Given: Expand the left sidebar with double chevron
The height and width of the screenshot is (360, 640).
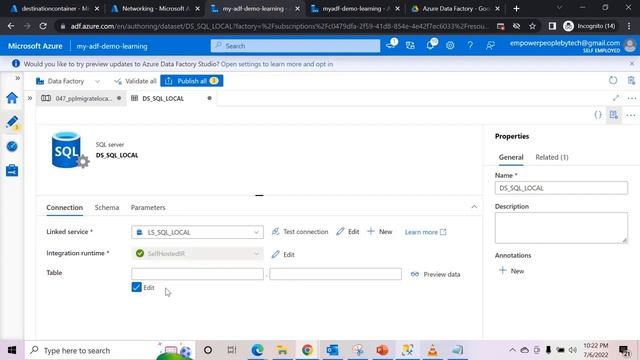Looking at the screenshot, I should click(17, 78).
